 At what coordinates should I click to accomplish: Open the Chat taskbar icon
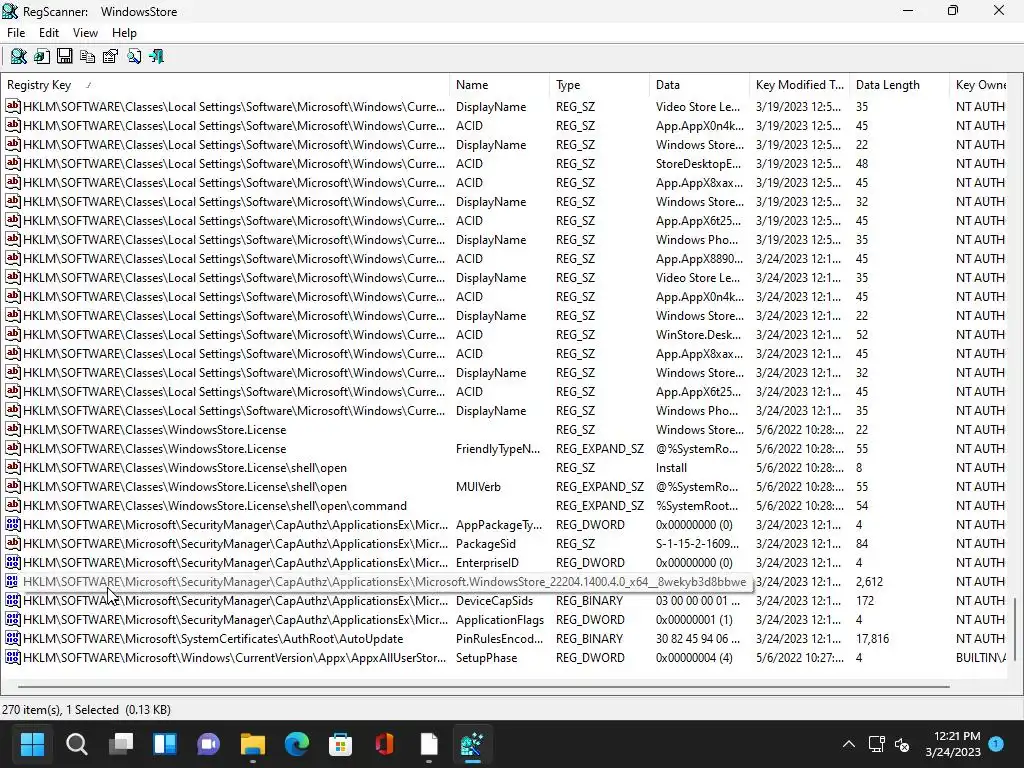click(x=208, y=744)
